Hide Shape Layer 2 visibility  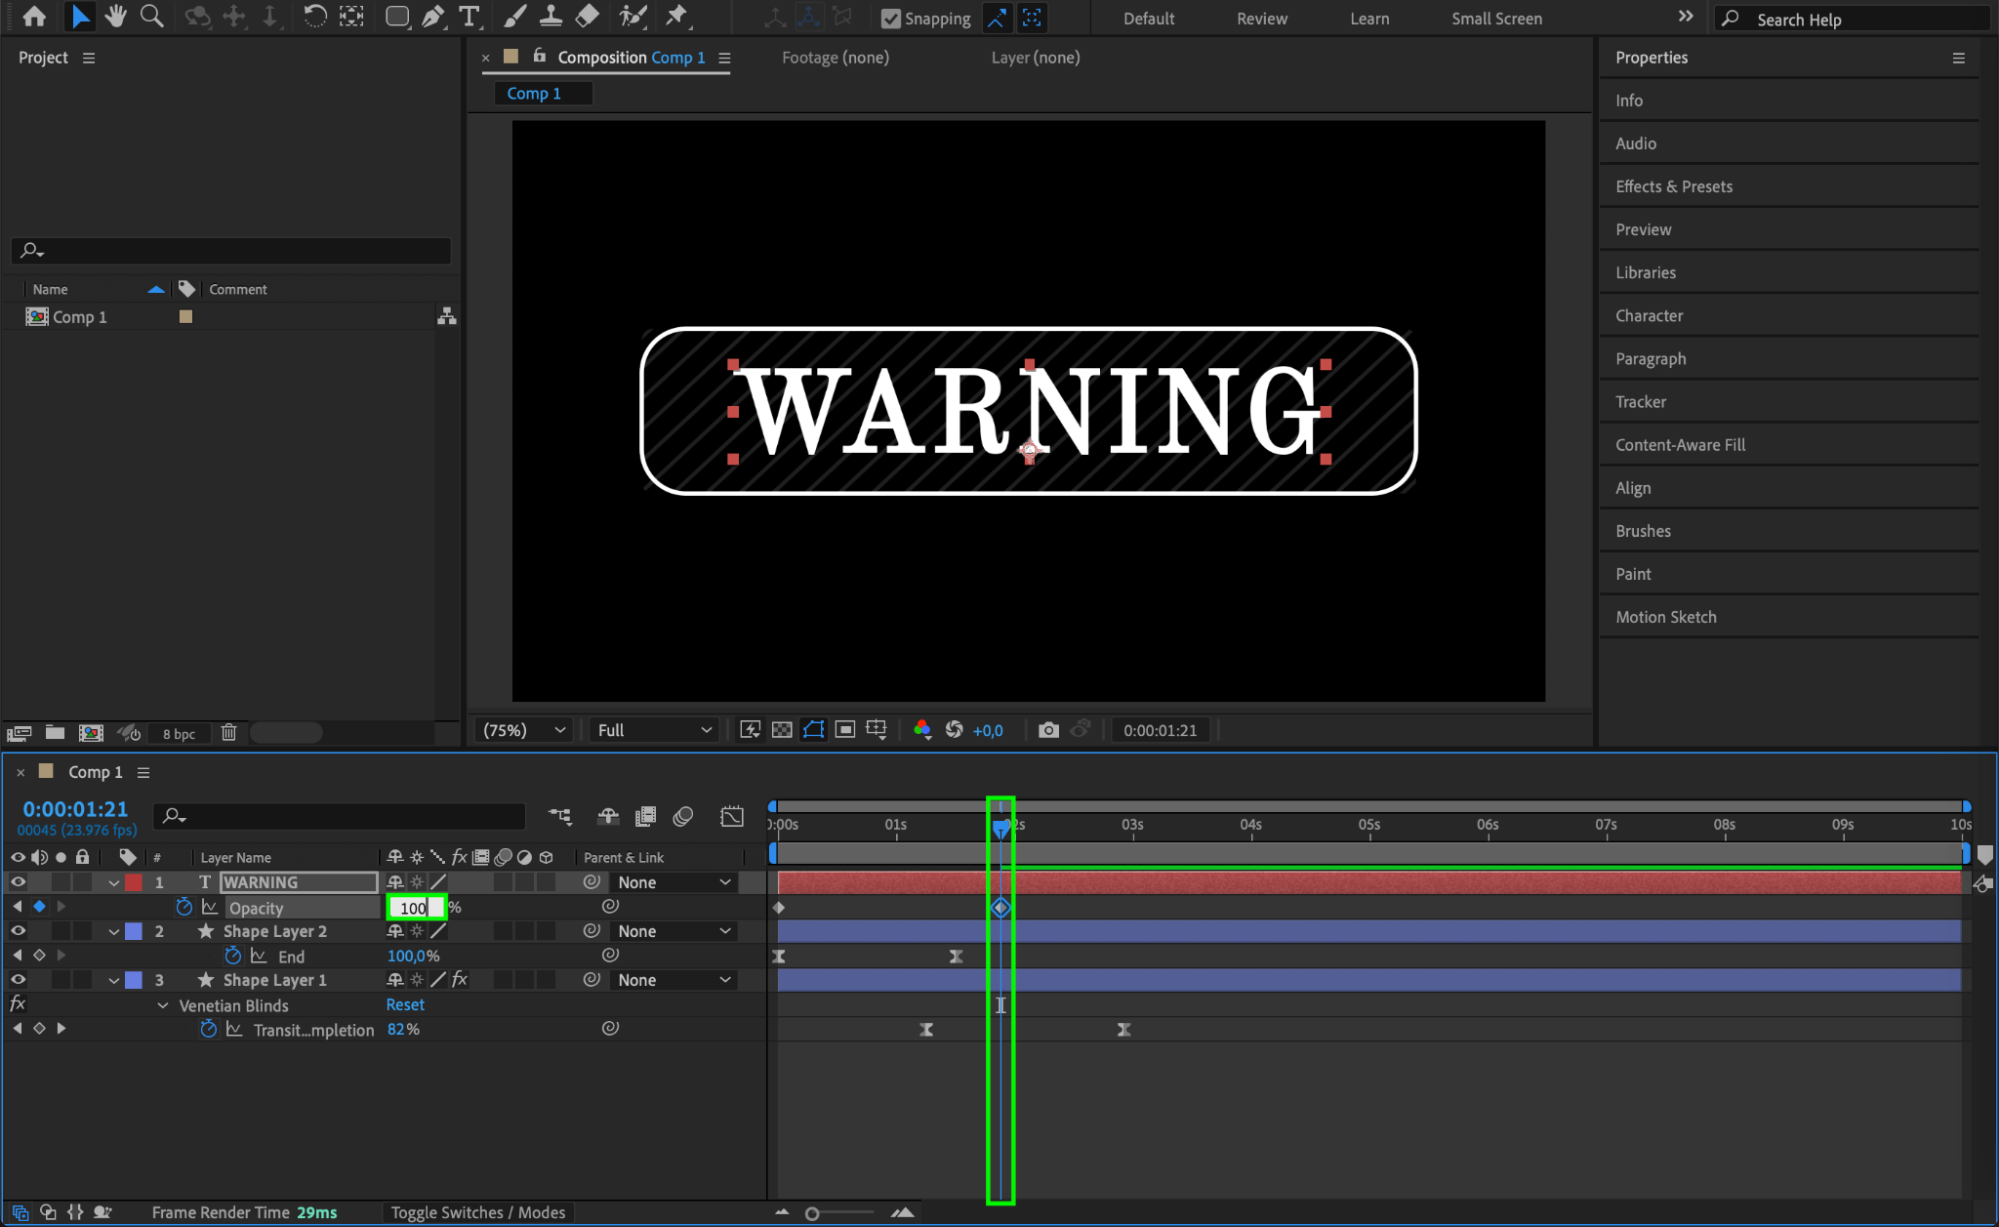click(x=18, y=931)
